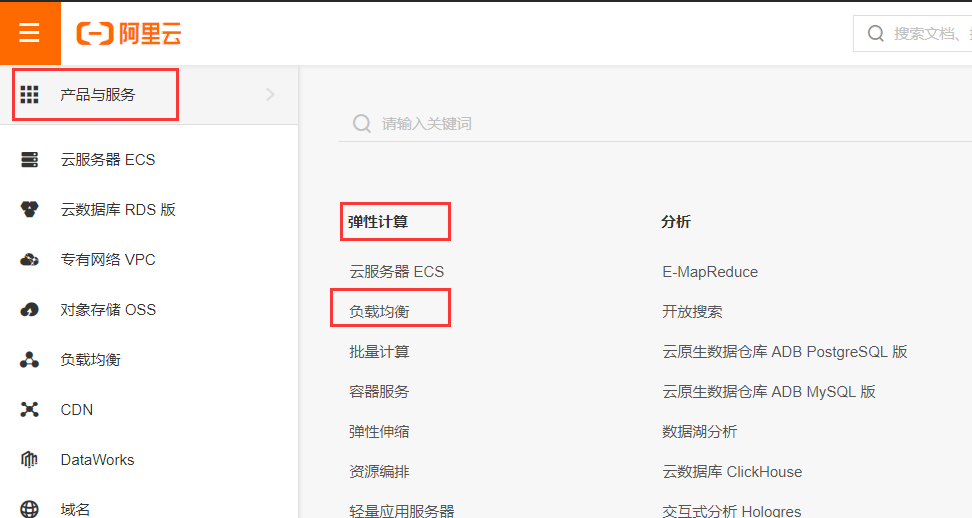Image resolution: width=972 pixels, height=518 pixels.
Task: Open E-MapReduce link
Action: click(x=710, y=272)
